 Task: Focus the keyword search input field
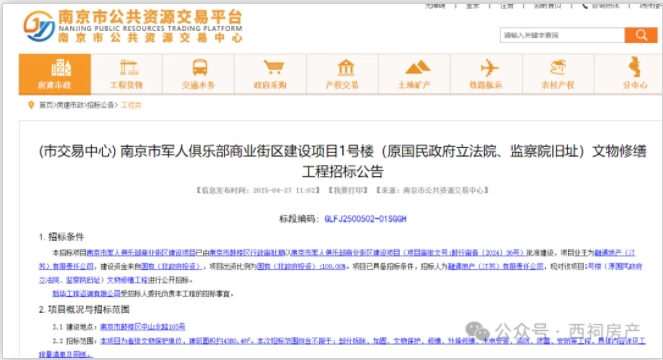(x=562, y=35)
